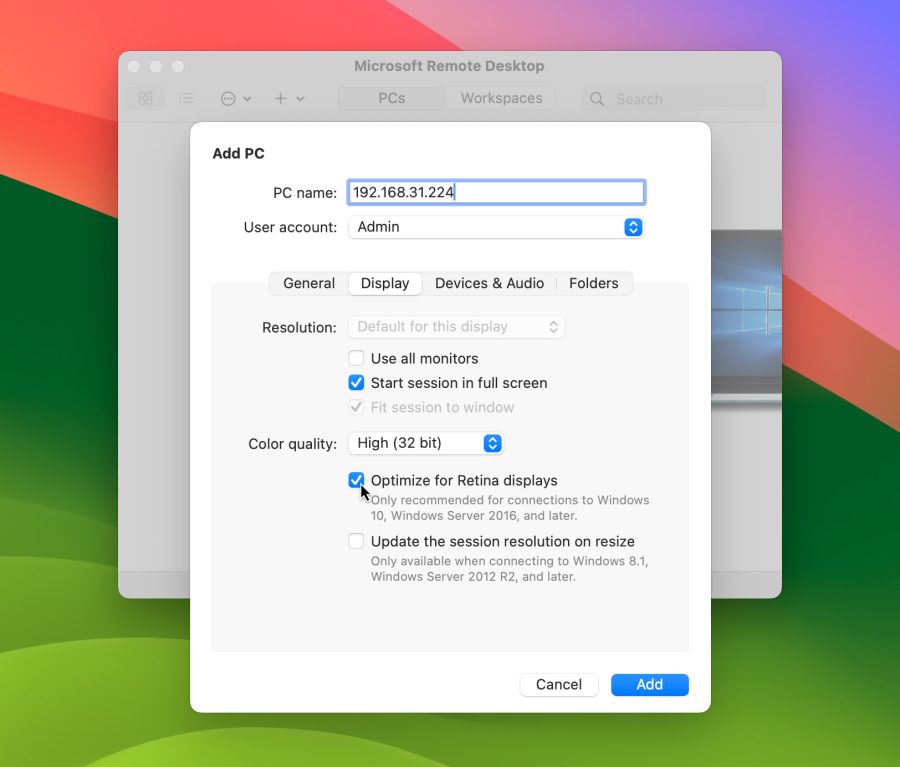Click the Add button to save the PC
This screenshot has width=900, height=767.
click(x=649, y=685)
